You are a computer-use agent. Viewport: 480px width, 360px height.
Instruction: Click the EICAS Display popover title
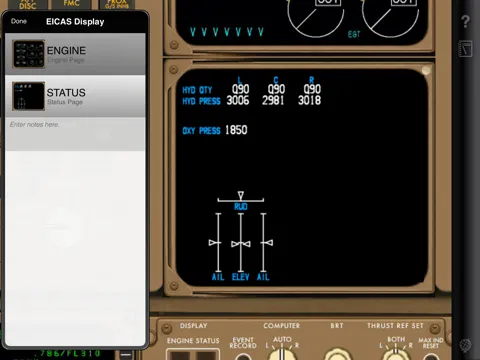(x=75, y=22)
